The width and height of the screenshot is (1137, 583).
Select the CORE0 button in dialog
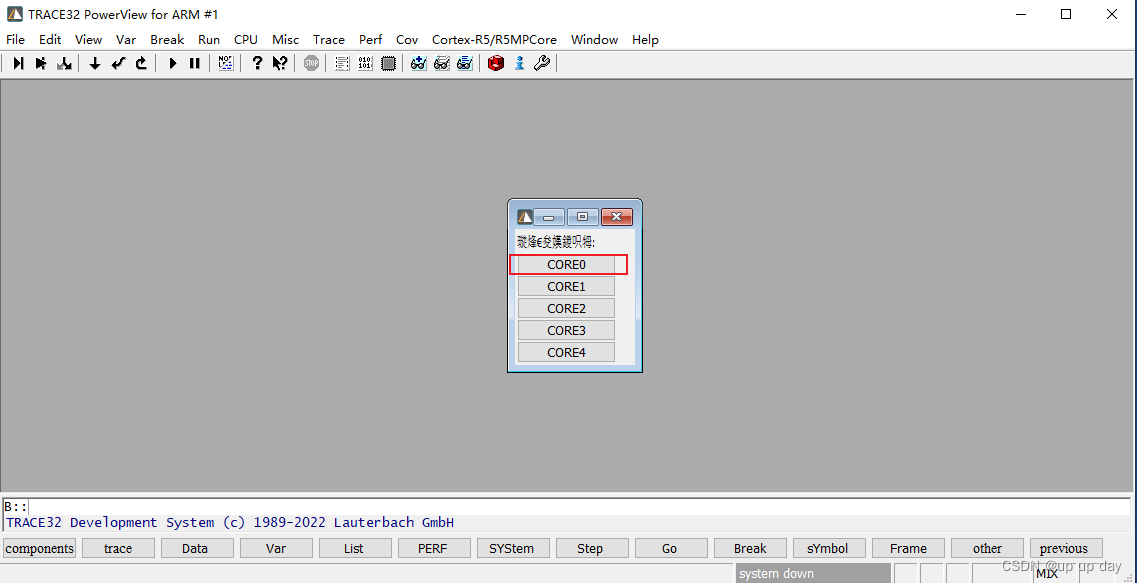coord(566,265)
